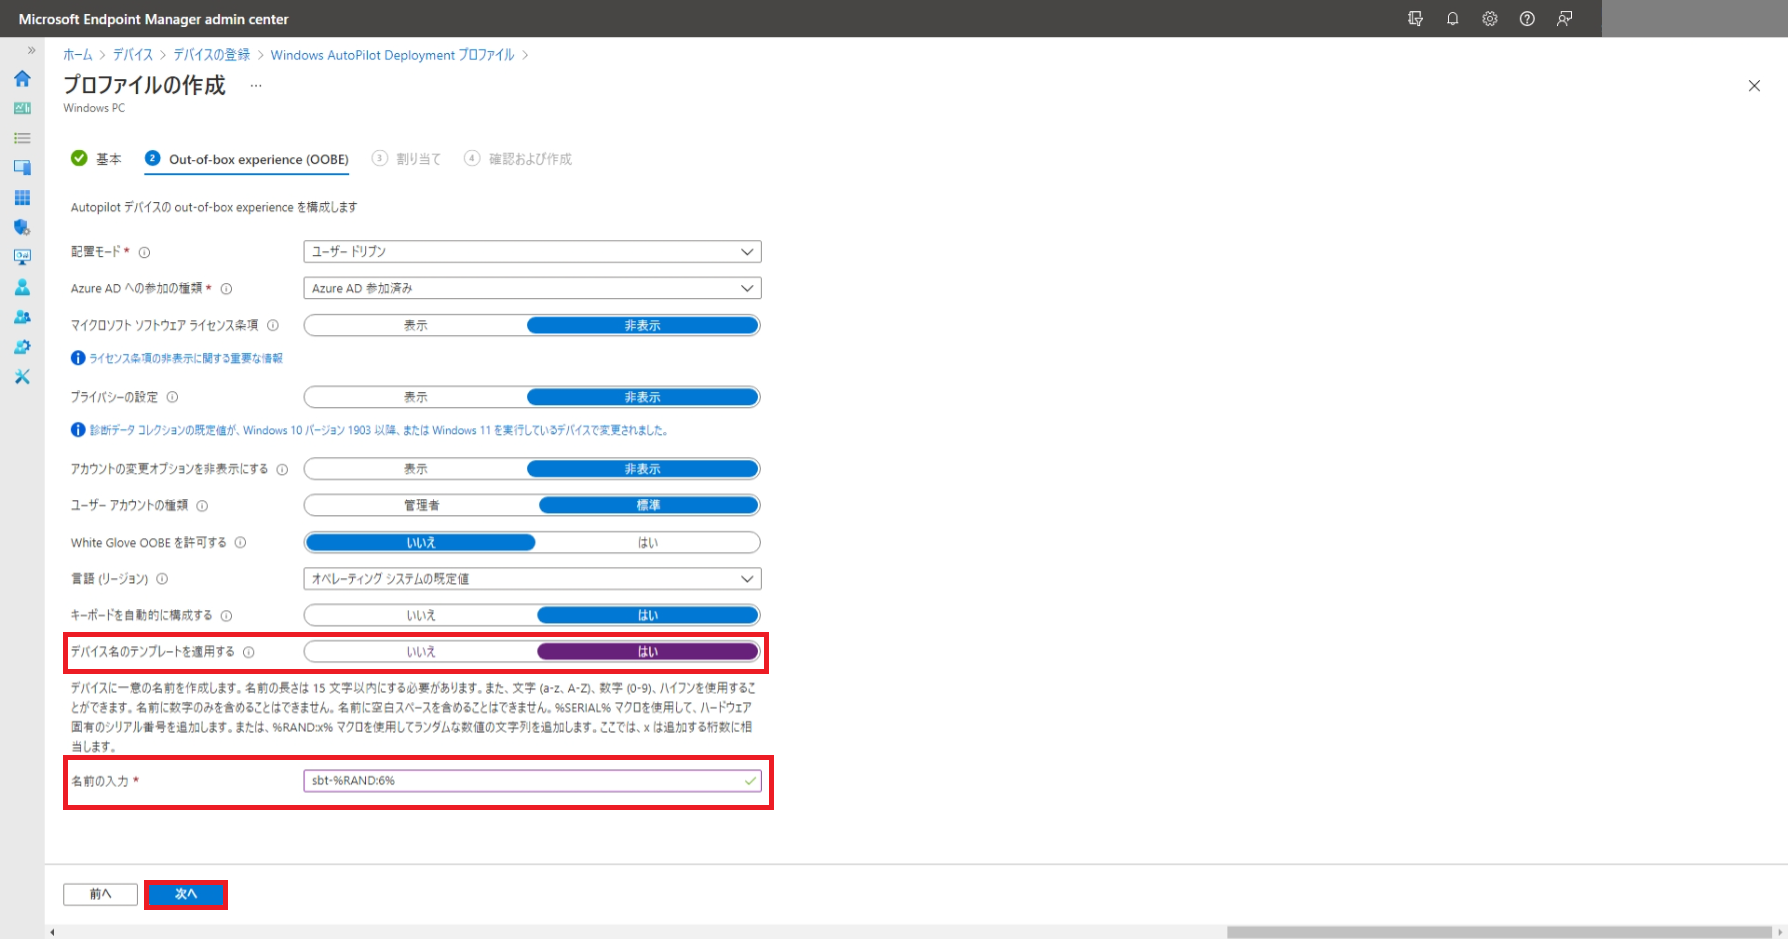
Task: Go to the 確認および作成 wizard step
Action: click(518, 158)
